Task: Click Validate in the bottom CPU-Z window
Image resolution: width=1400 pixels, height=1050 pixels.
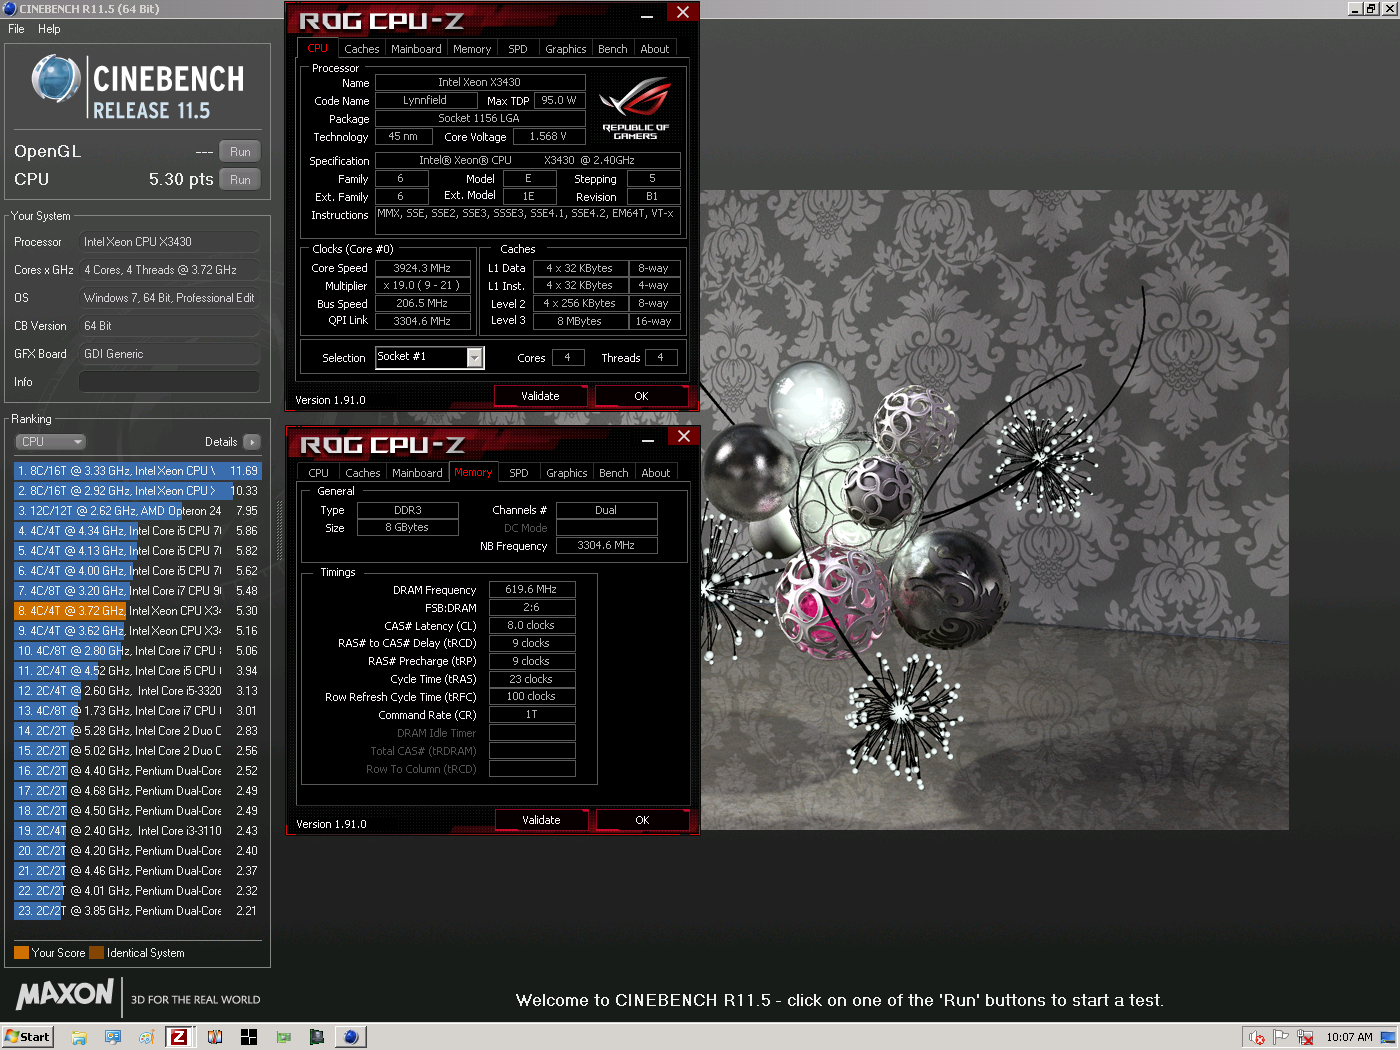Action: click(x=542, y=820)
